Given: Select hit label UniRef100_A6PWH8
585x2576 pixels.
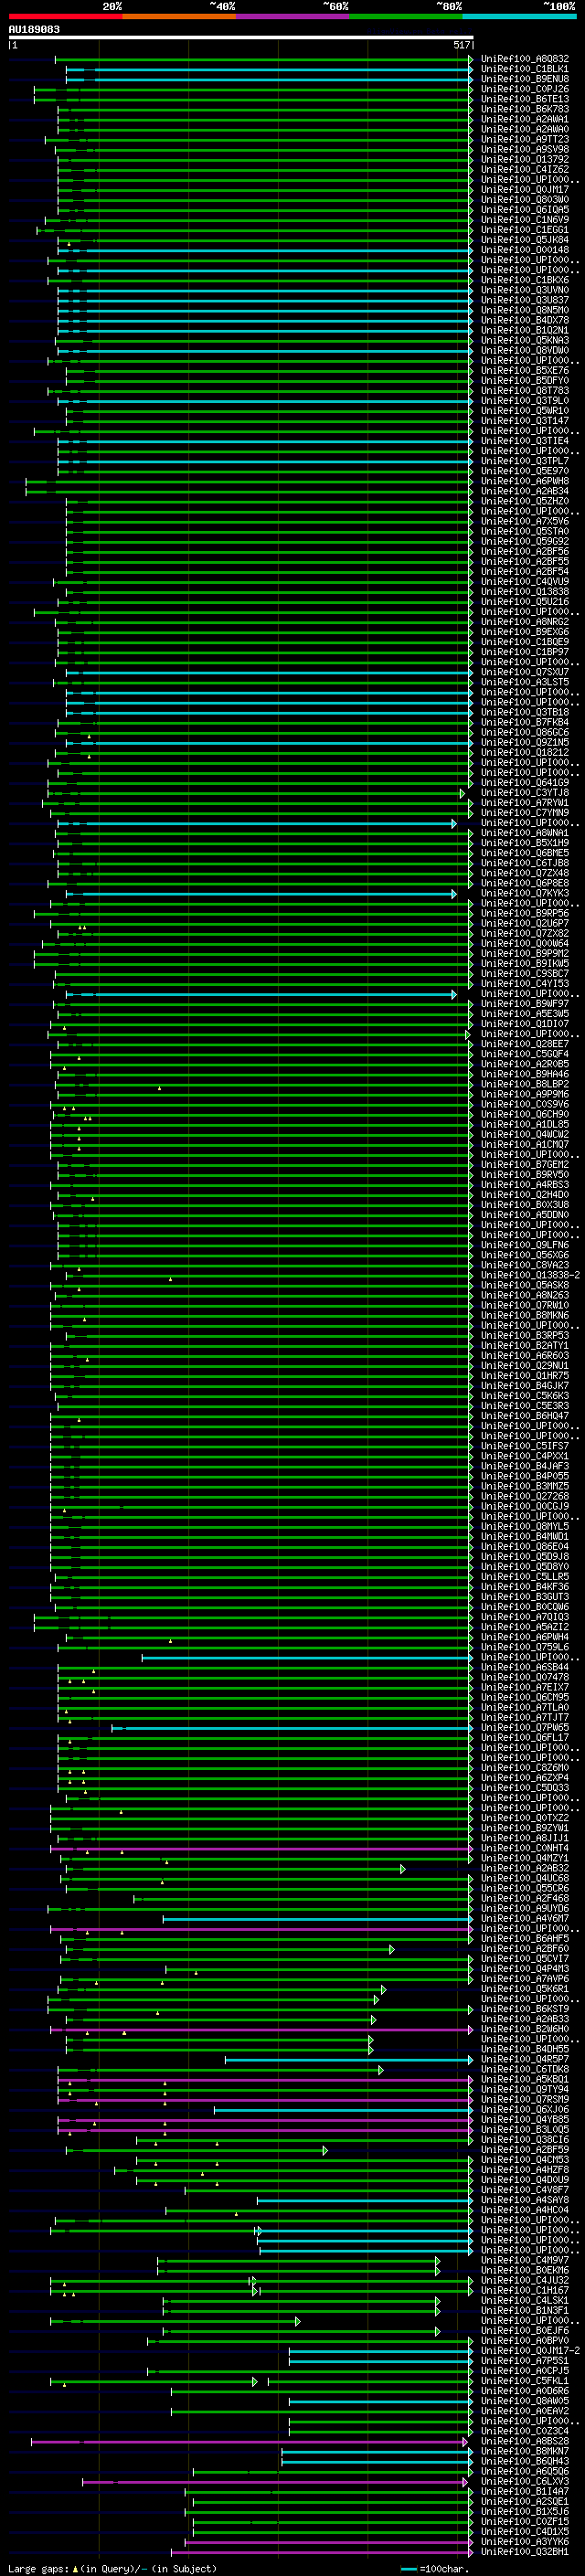Looking at the screenshot, I should tap(525, 481).
